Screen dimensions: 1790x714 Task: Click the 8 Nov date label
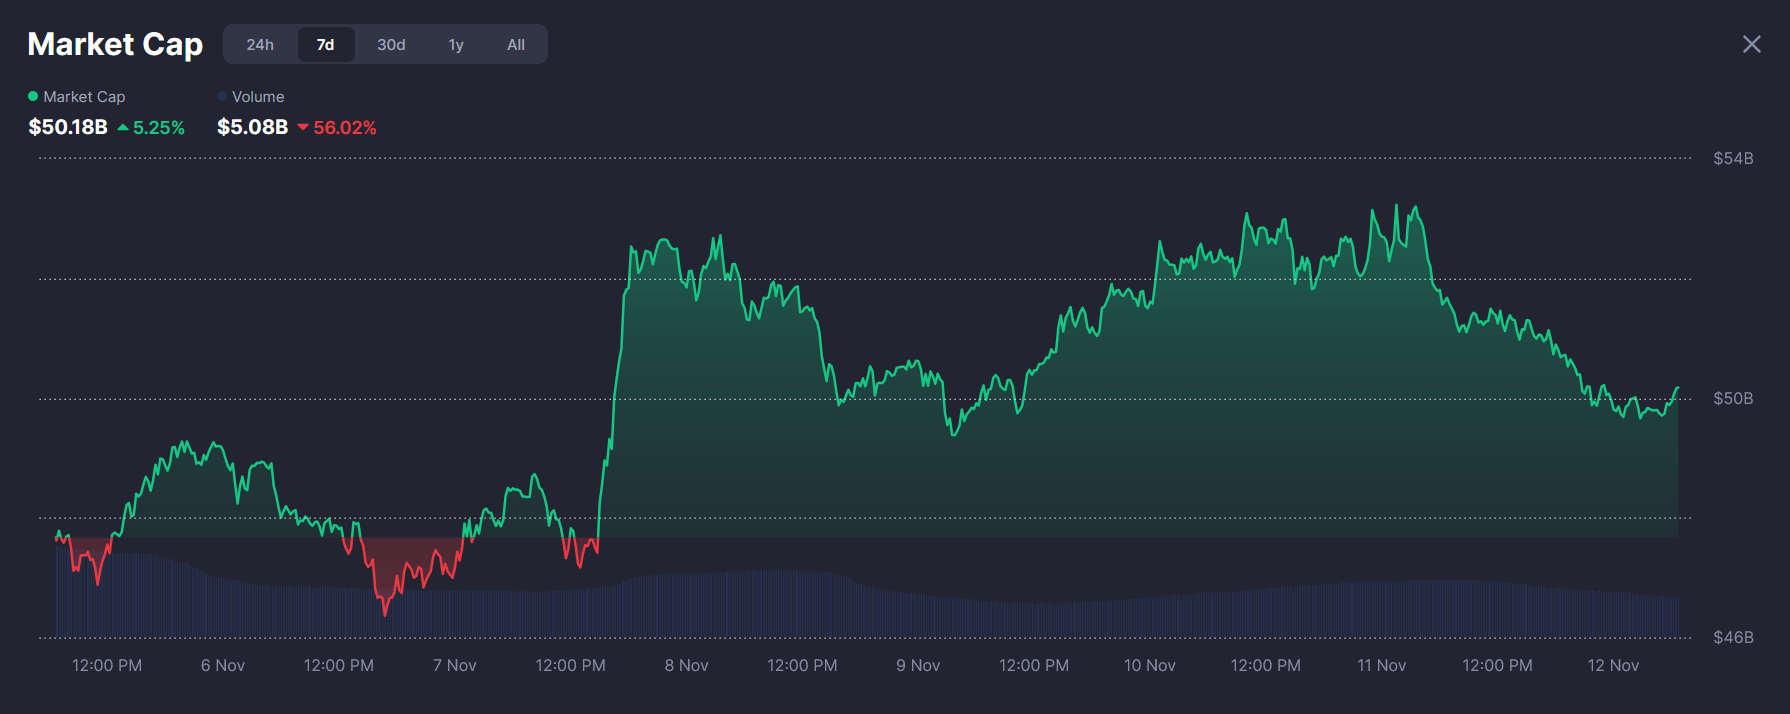(687, 665)
